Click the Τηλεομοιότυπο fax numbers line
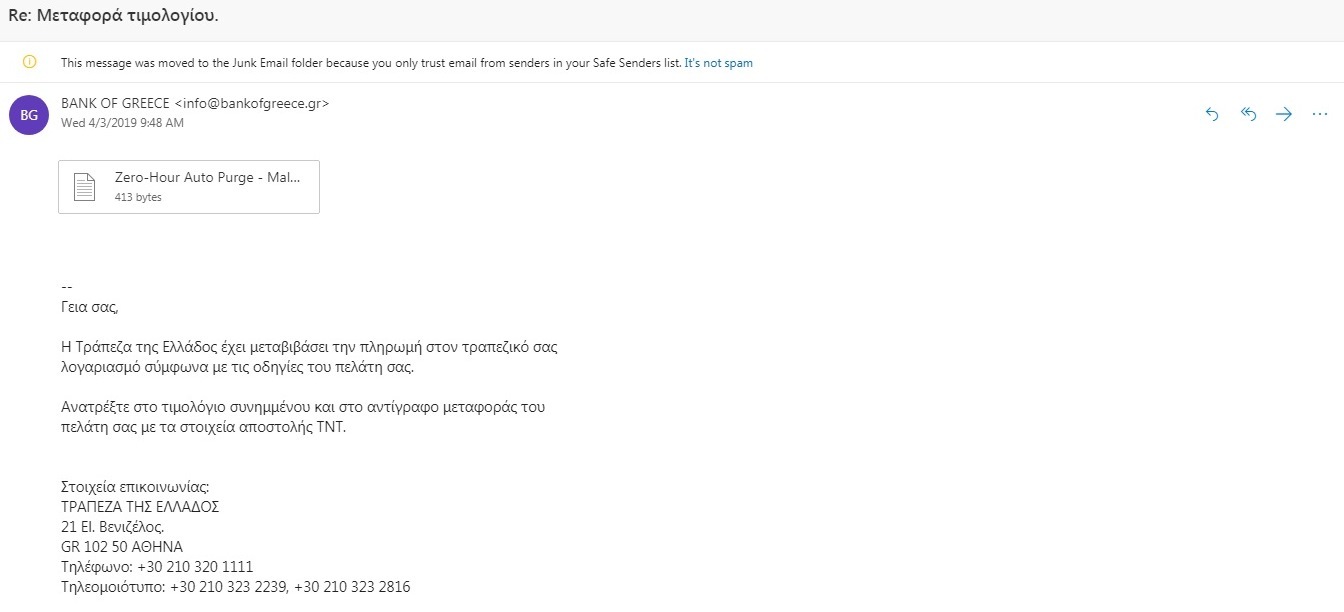 coord(235,586)
